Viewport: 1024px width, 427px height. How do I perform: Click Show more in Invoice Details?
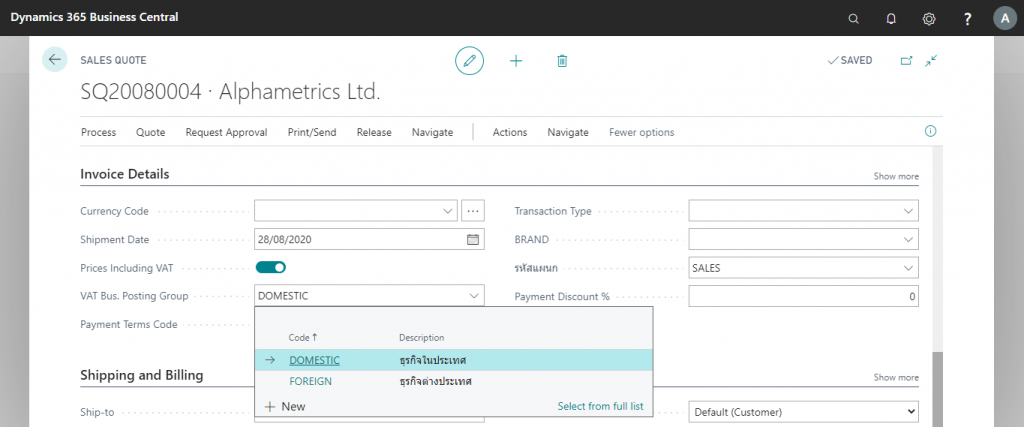[896, 177]
